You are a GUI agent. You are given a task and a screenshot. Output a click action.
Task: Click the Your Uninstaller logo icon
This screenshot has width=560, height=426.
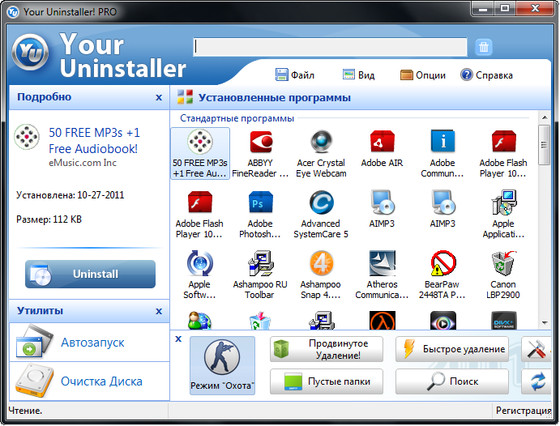[30, 52]
